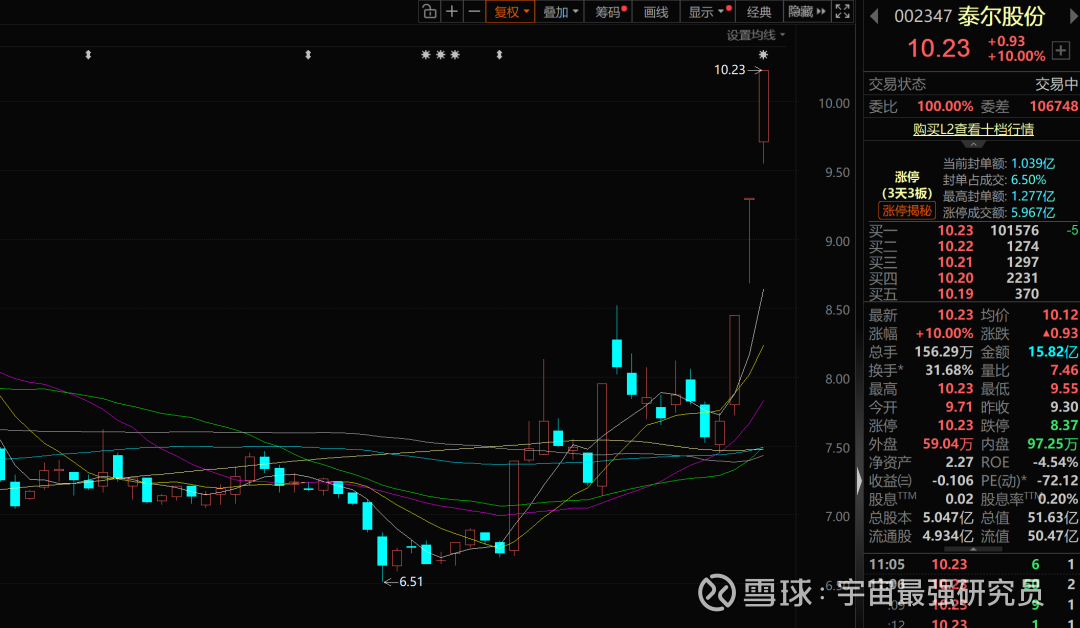Open 设置均线 dropdown
Image resolution: width=1080 pixels, height=628 pixels.
pyautogui.click(x=756, y=35)
